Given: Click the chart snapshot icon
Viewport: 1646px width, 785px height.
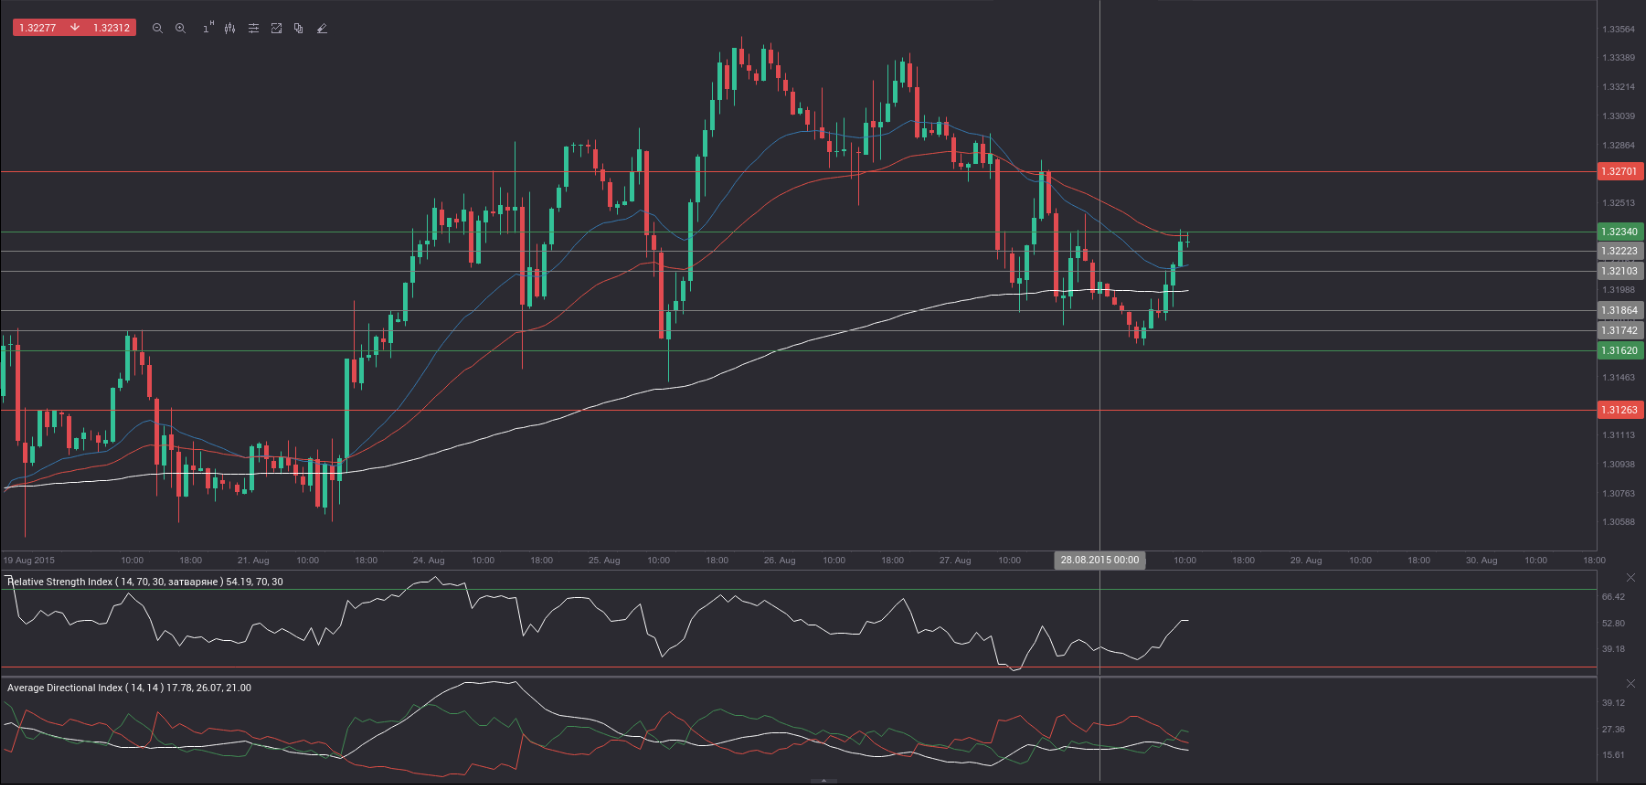Looking at the screenshot, I should coord(276,28).
